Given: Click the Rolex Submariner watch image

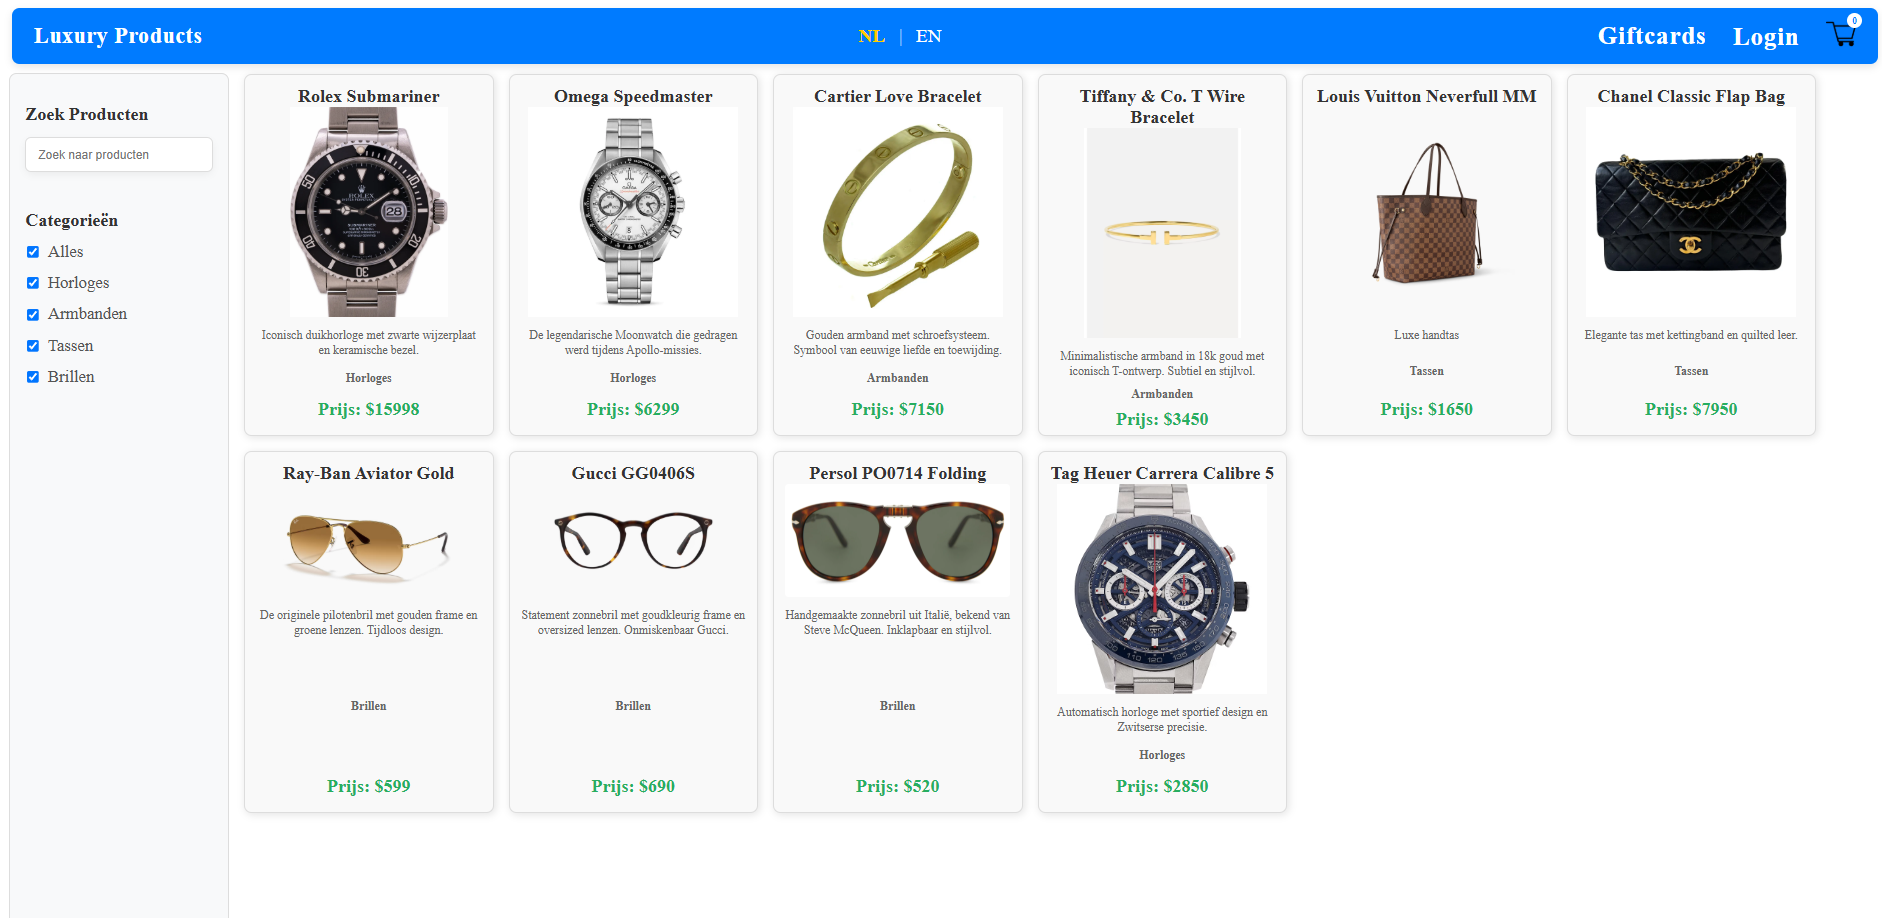Looking at the screenshot, I should tap(368, 212).
